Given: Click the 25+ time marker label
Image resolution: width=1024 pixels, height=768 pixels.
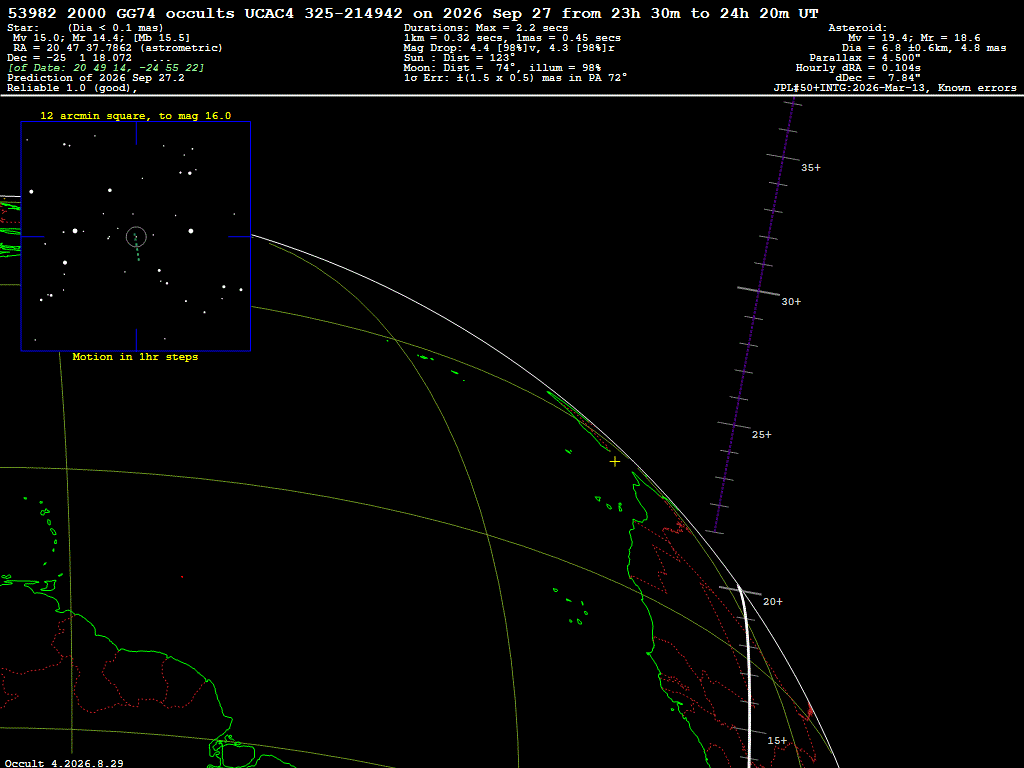Looking at the screenshot, I should point(761,434).
